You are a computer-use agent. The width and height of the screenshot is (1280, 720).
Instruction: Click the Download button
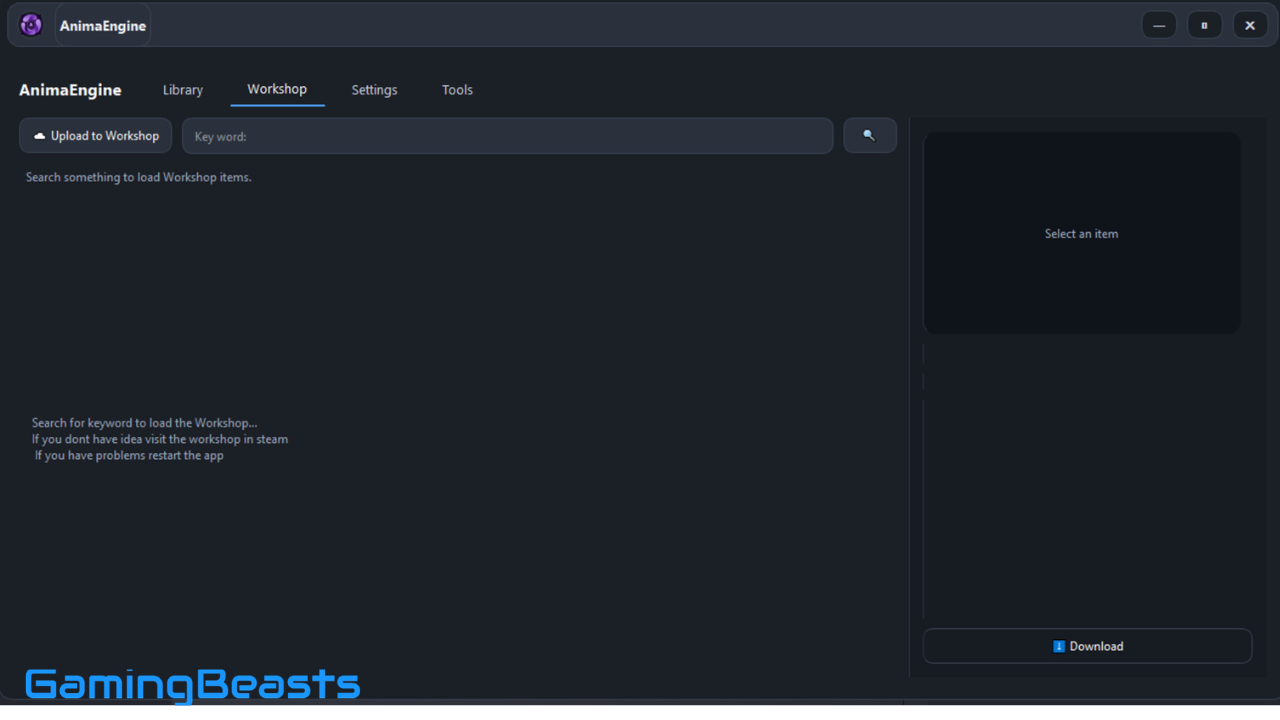click(1087, 646)
